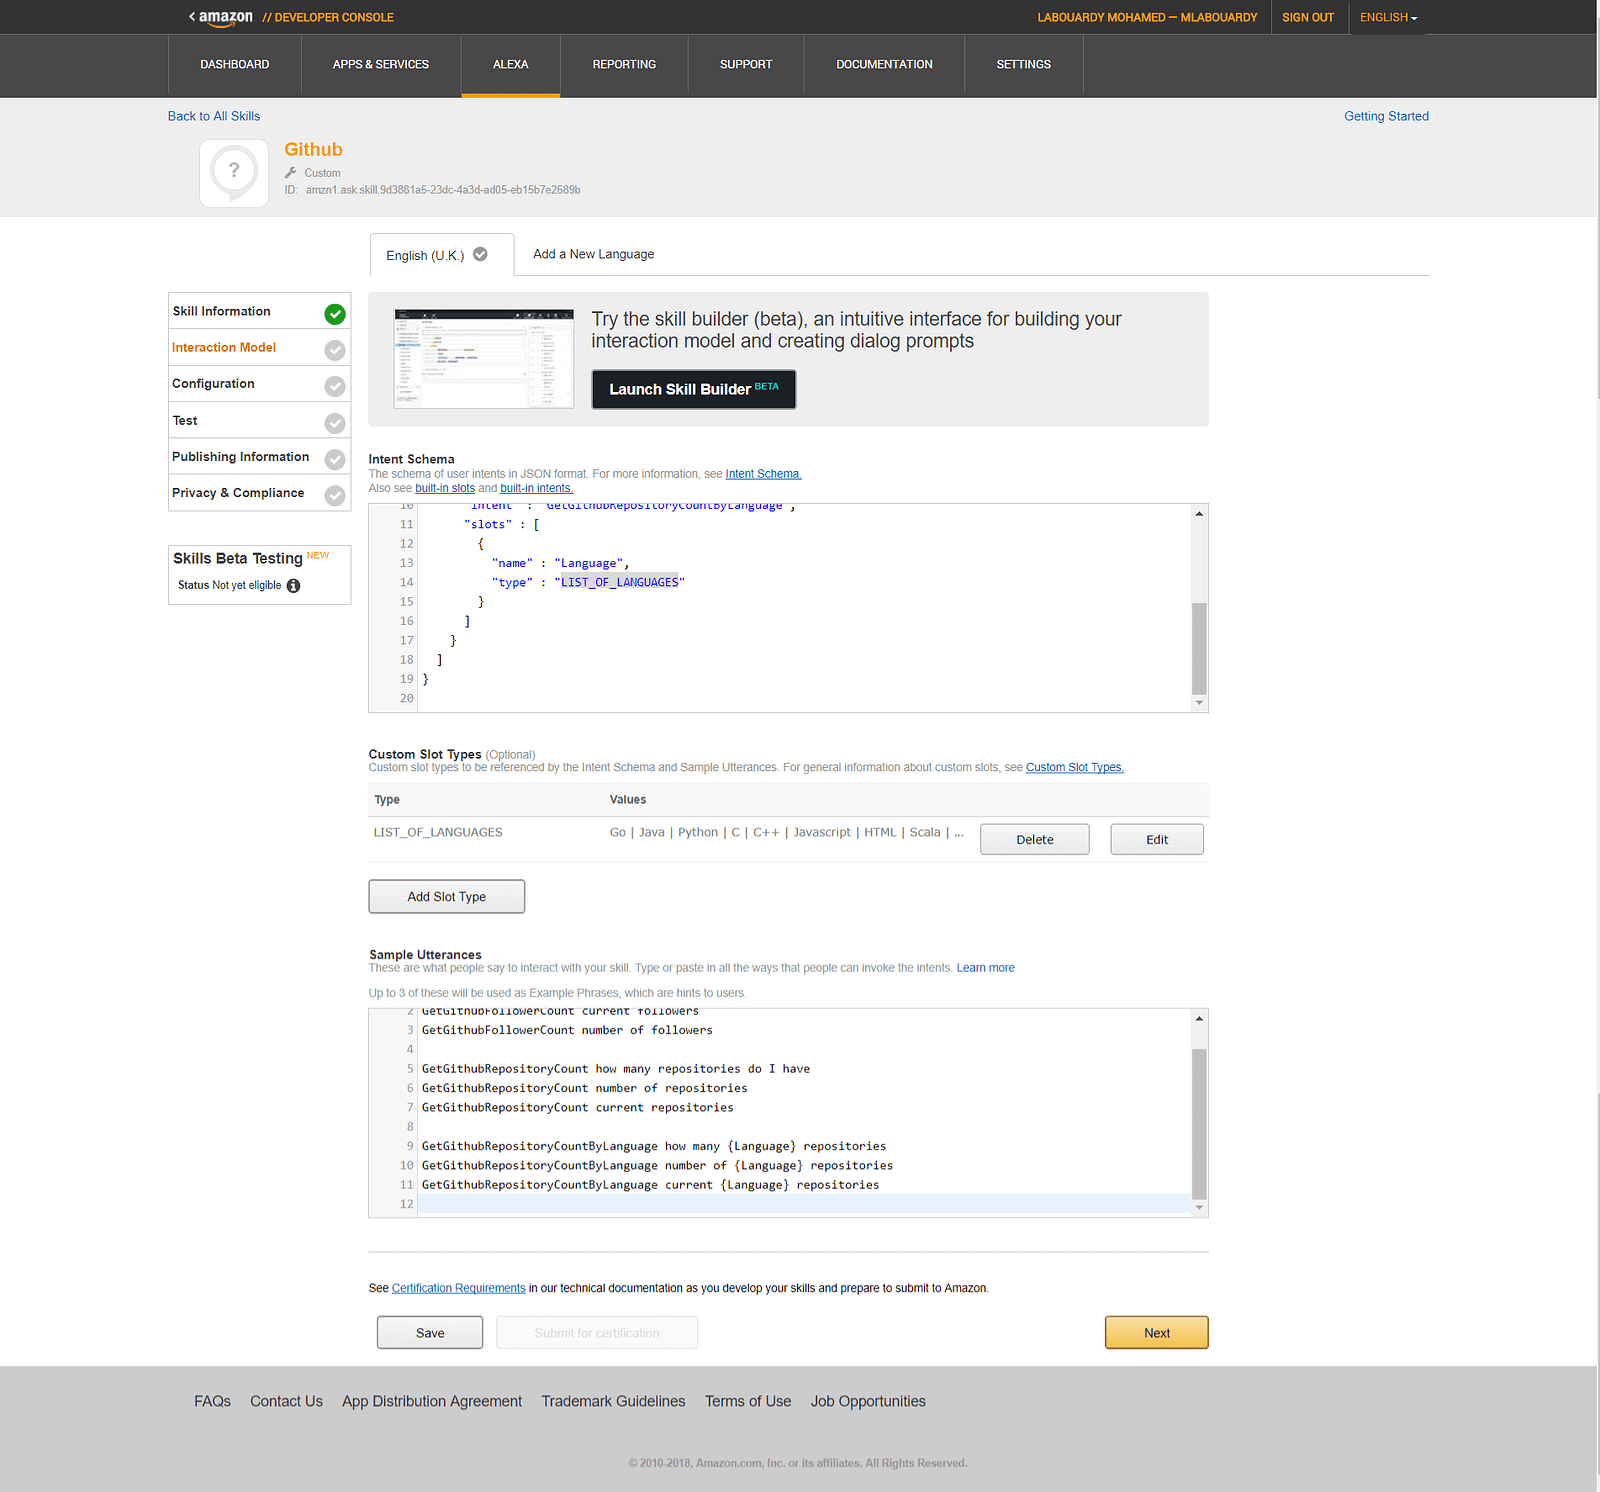Open the Getting Started link
The width and height of the screenshot is (1600, 1492).
1386,116
